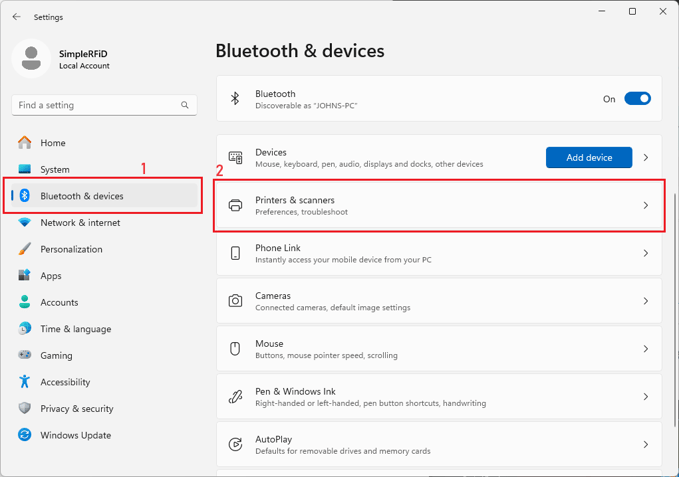The height and width of the screenshot is (477, 679).
Task: Open Personalization settings
Action: (x=104, y=249)
